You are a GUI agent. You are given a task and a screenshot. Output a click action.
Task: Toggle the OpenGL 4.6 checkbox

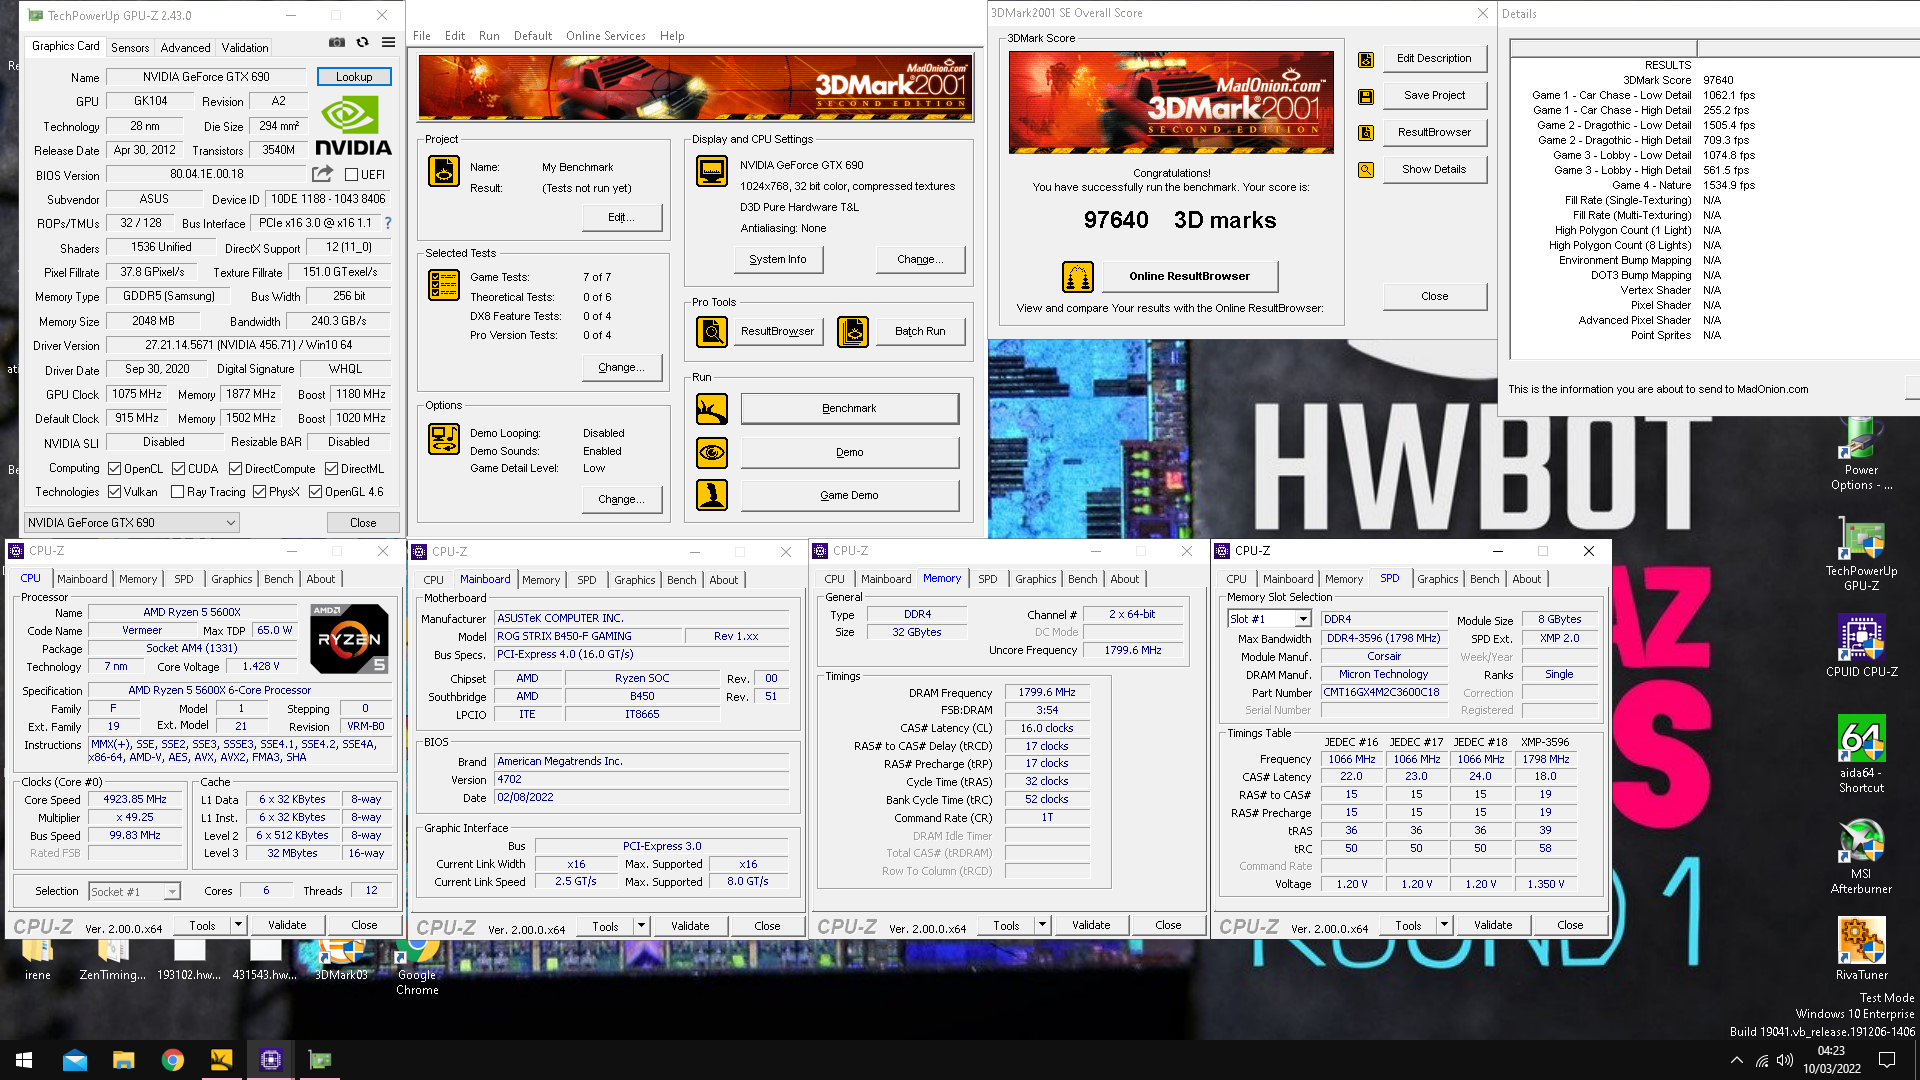pos(315,492)
